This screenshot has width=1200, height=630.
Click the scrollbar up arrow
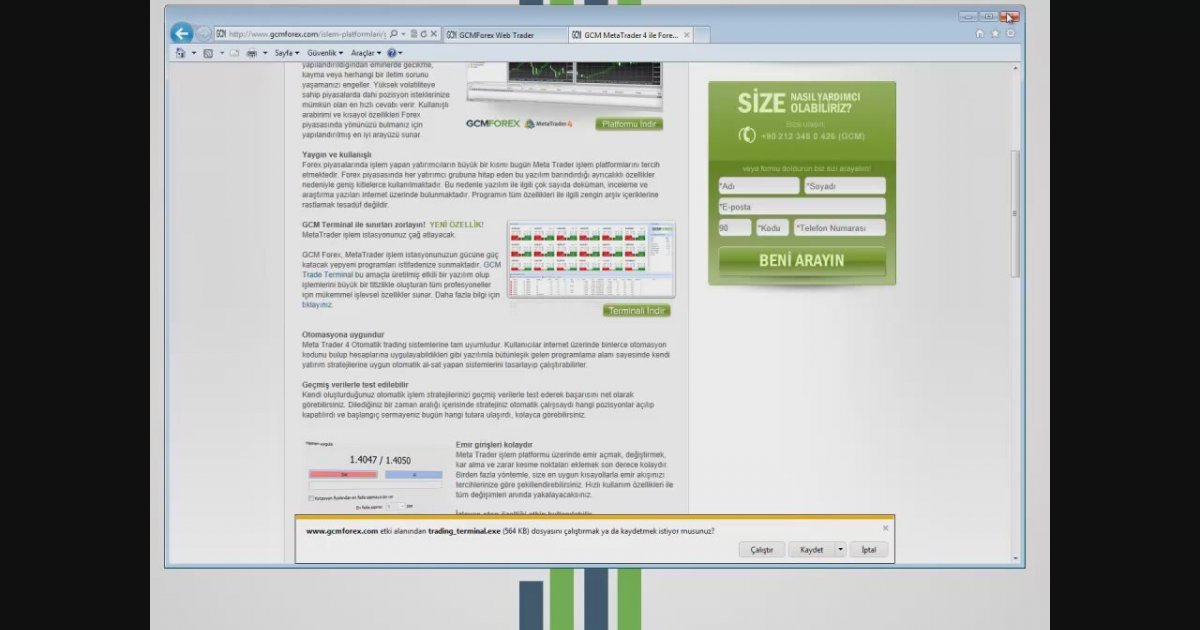[x=1016, y=68]
